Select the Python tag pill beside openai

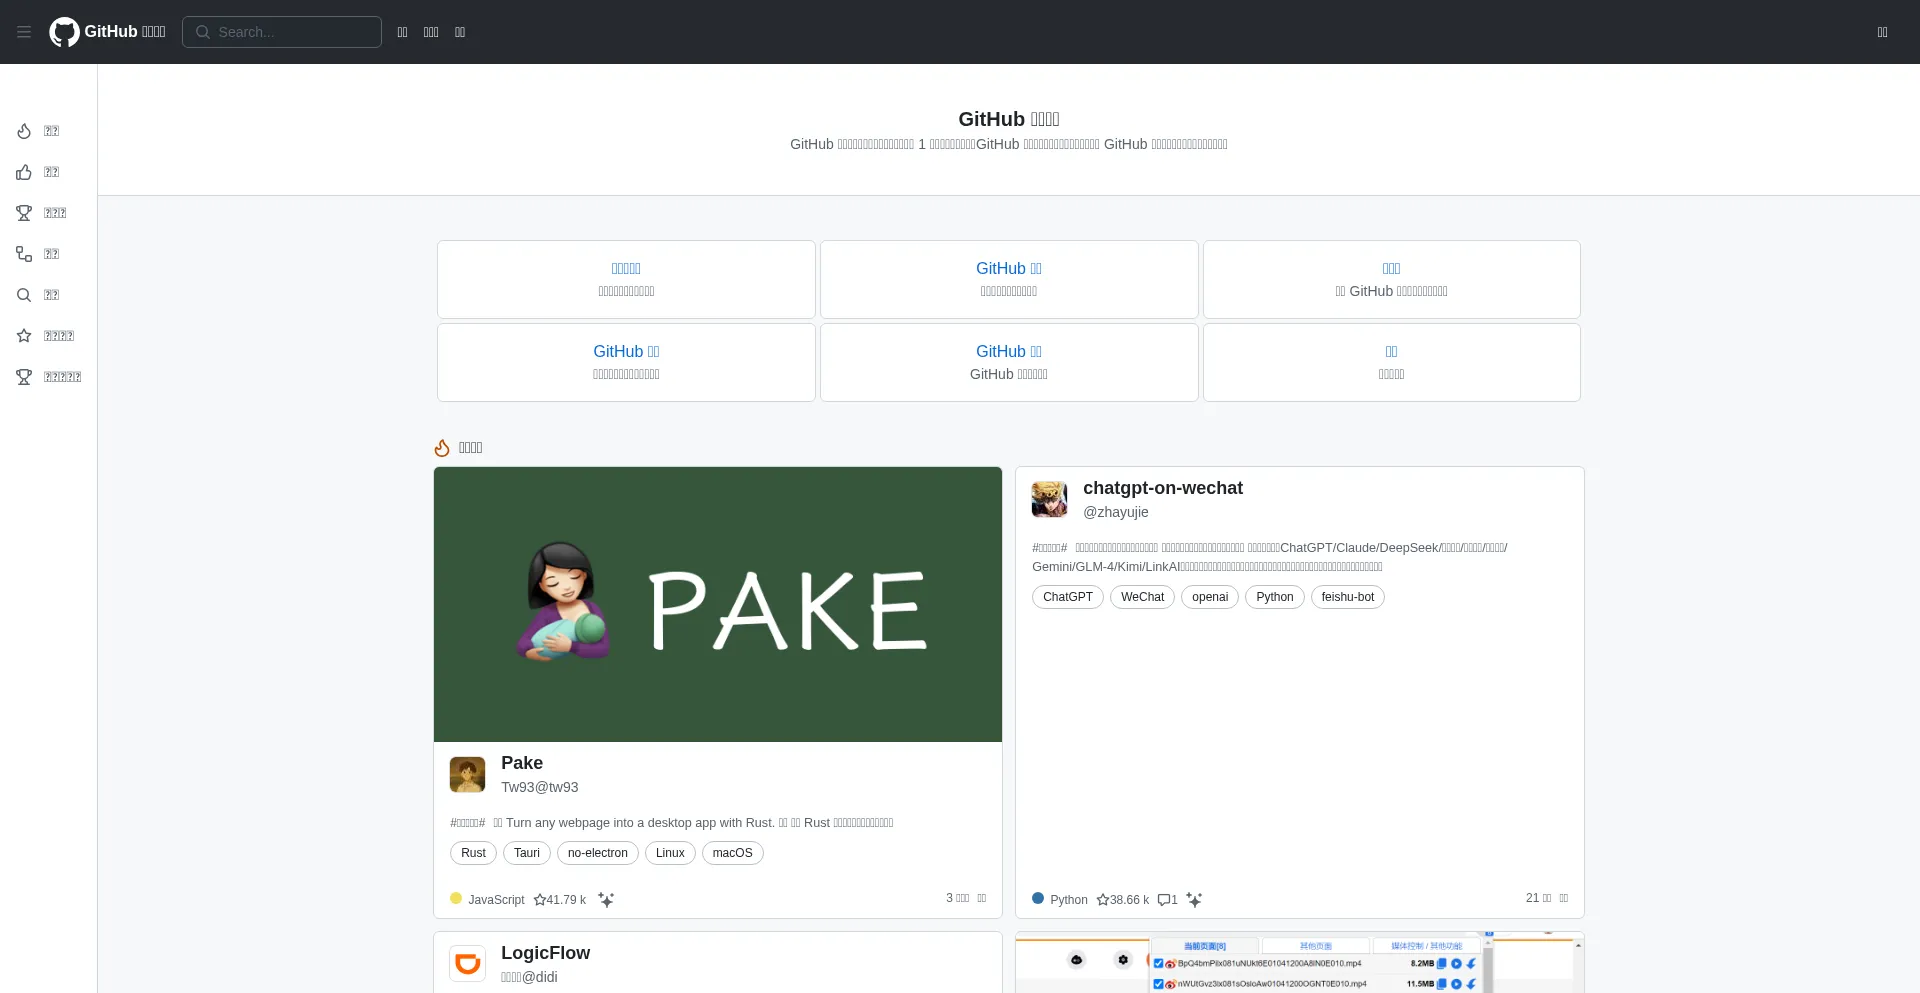click(1275, 597)
